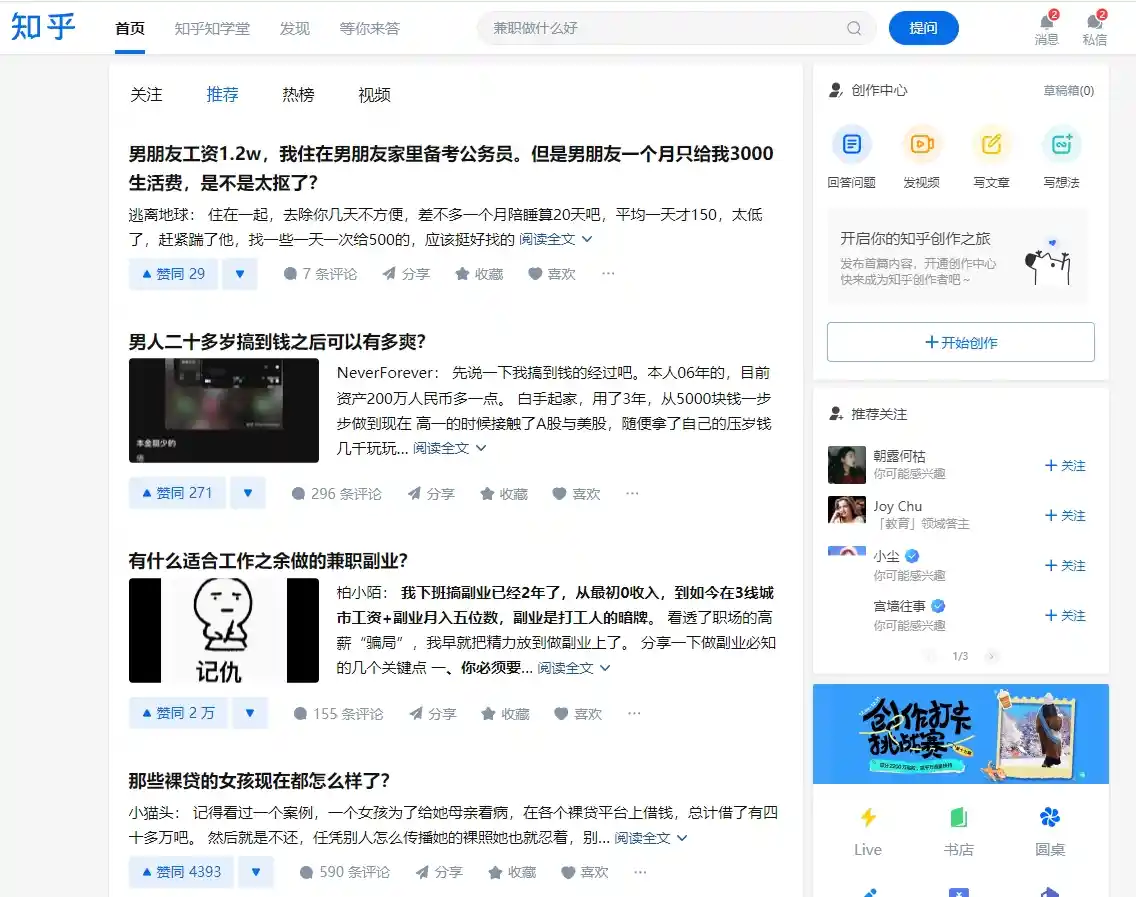Follow 小尘
The image size is (1136, 897).
click(x=1065, y=565)
